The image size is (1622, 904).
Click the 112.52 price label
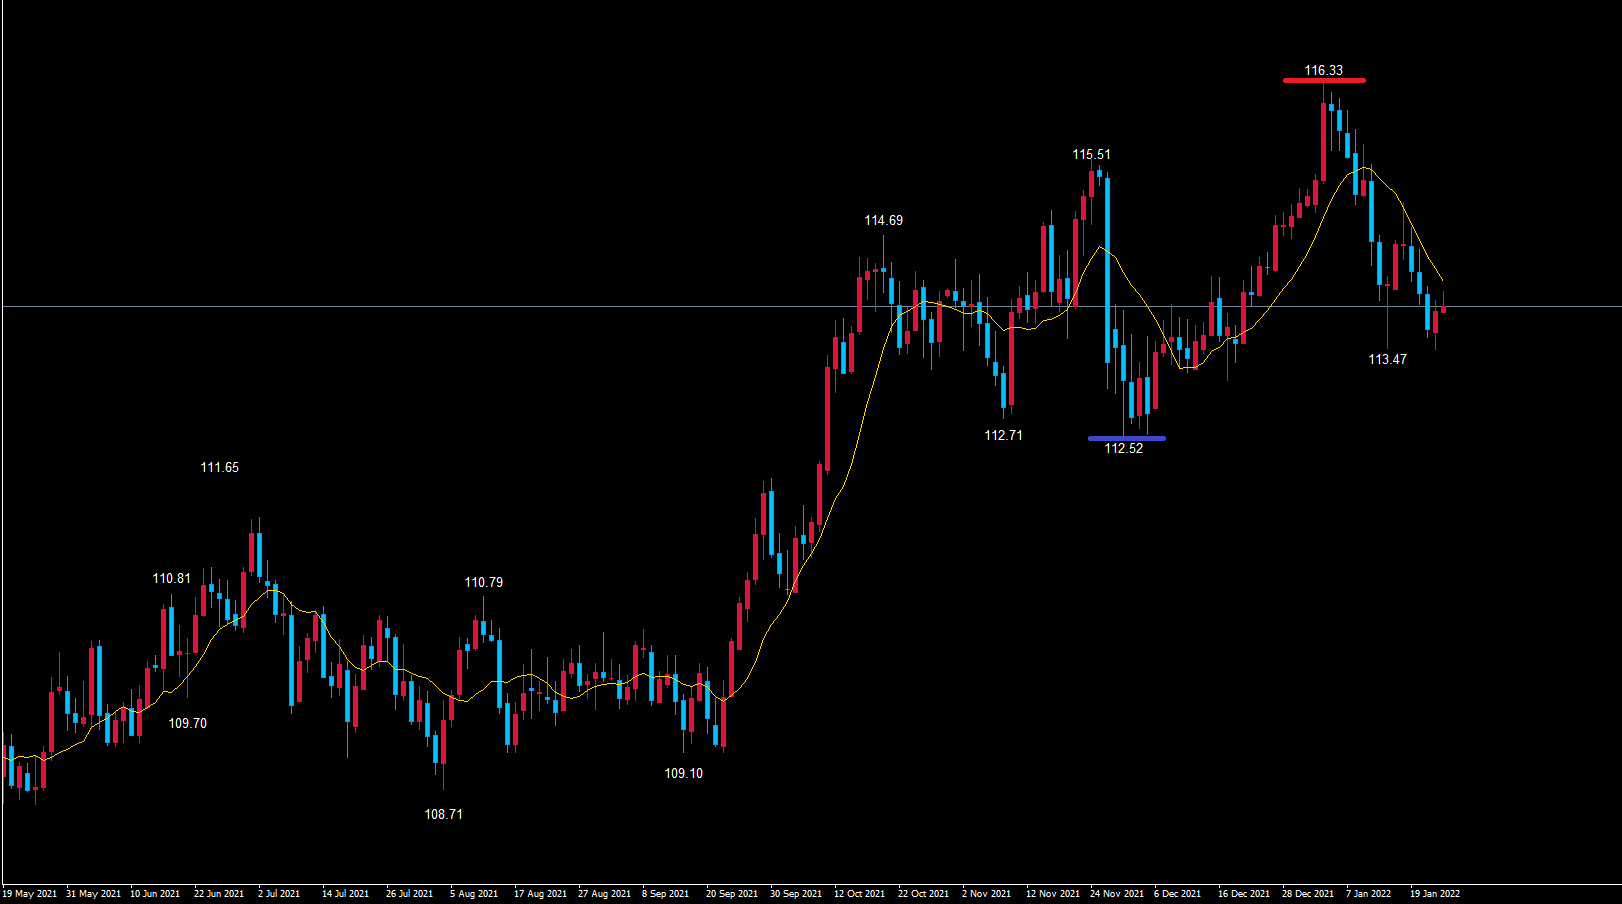[1123, 449]
